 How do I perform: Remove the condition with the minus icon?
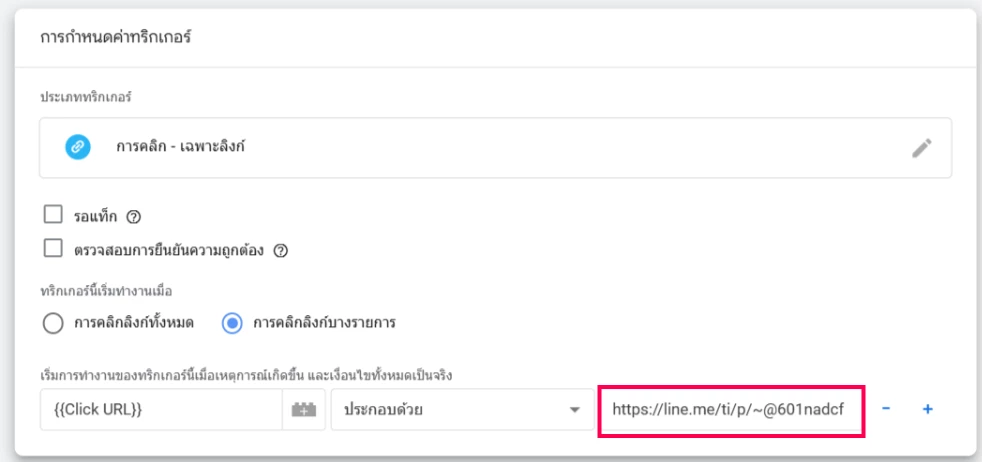887,411
